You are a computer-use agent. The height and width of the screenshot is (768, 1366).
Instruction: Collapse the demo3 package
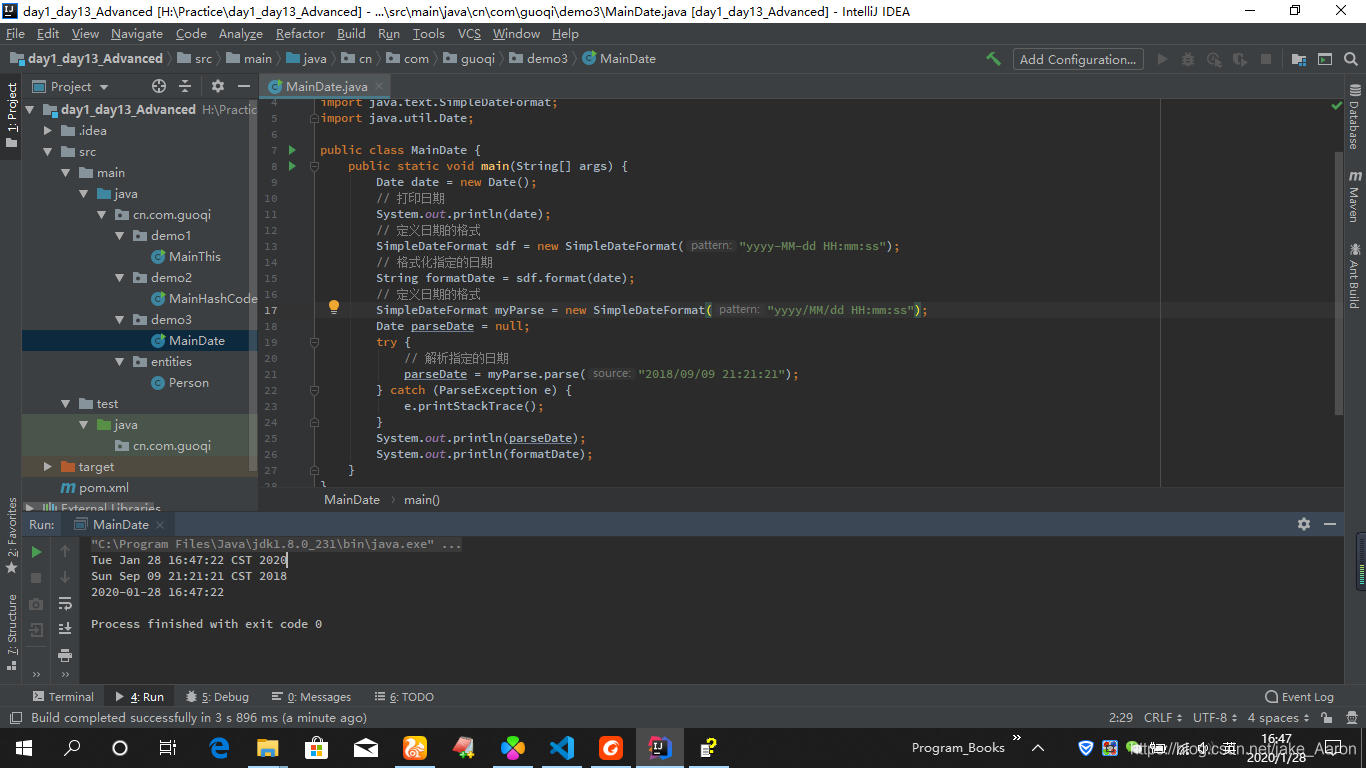pos(120,320)
